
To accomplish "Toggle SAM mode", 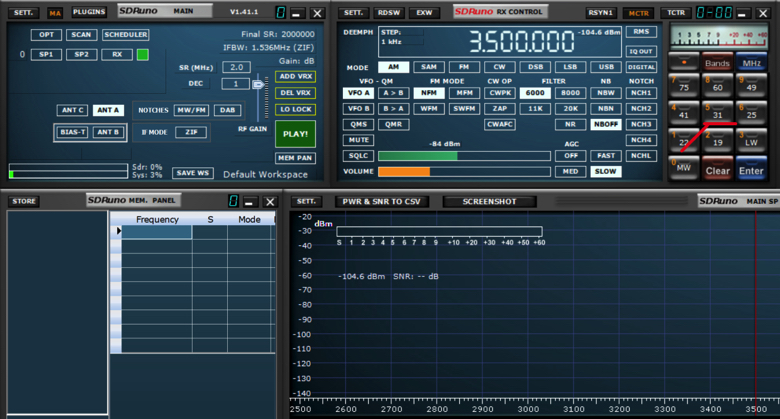I will 429,67.
